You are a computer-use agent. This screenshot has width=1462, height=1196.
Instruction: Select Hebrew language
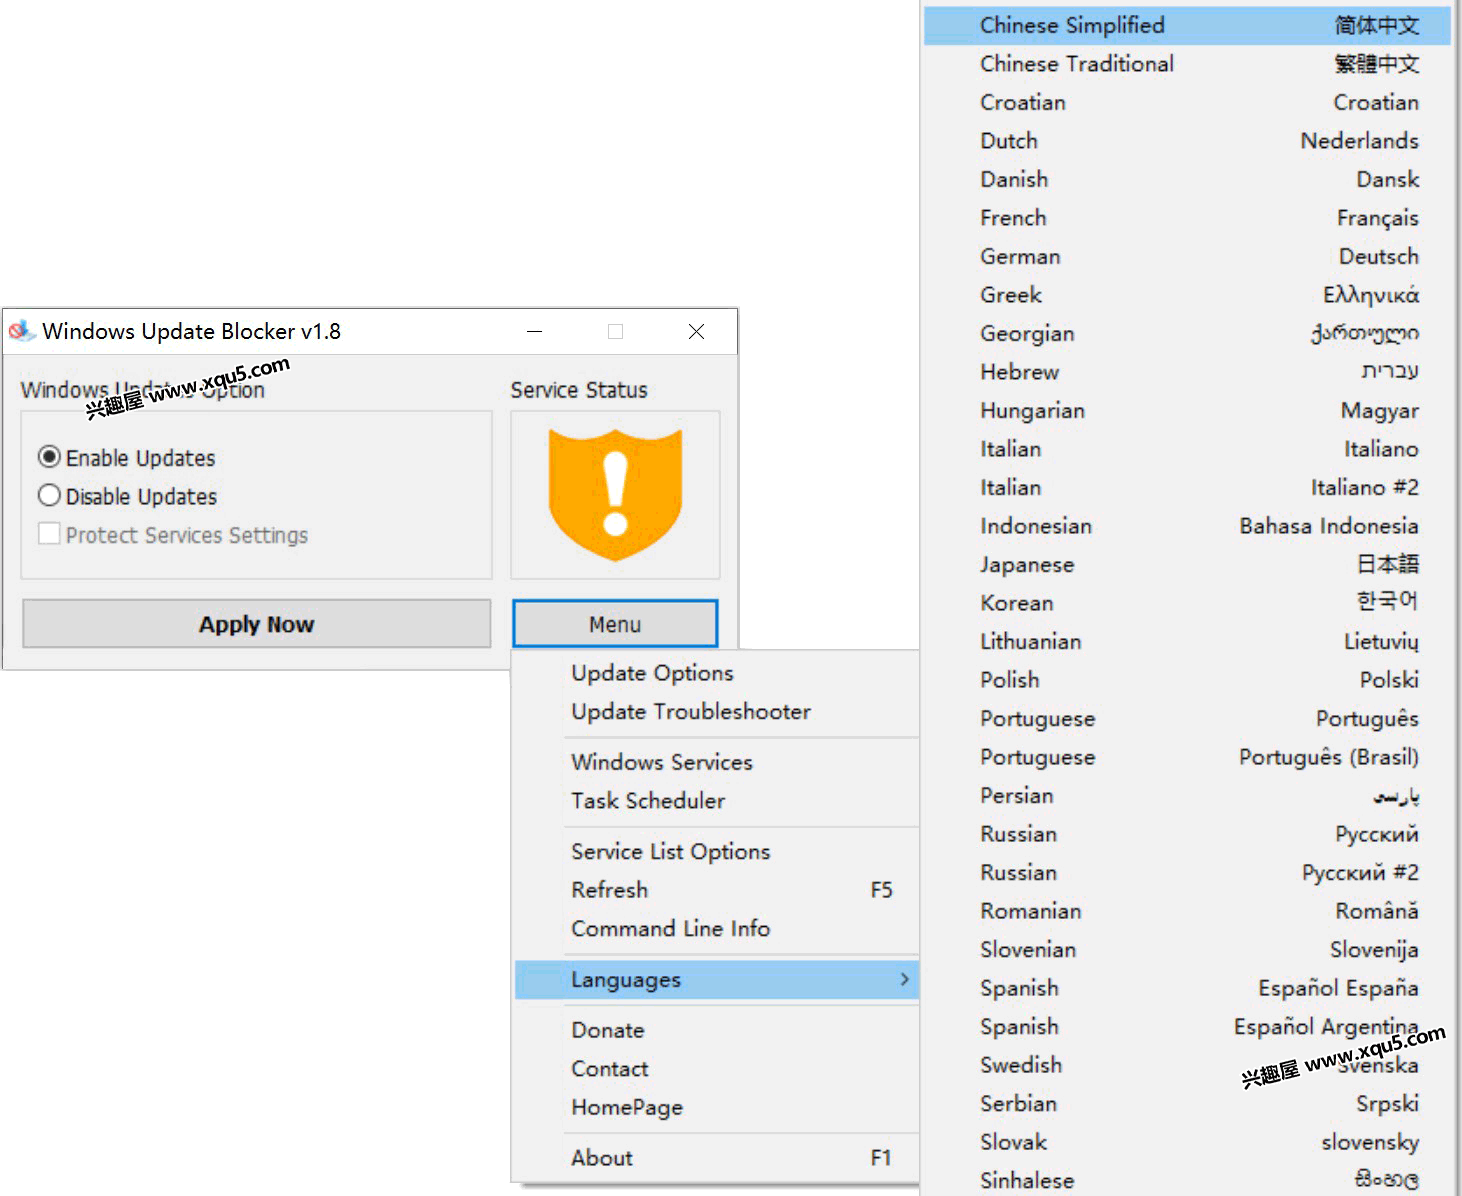pyautogui.click(x=1187, y=372)
